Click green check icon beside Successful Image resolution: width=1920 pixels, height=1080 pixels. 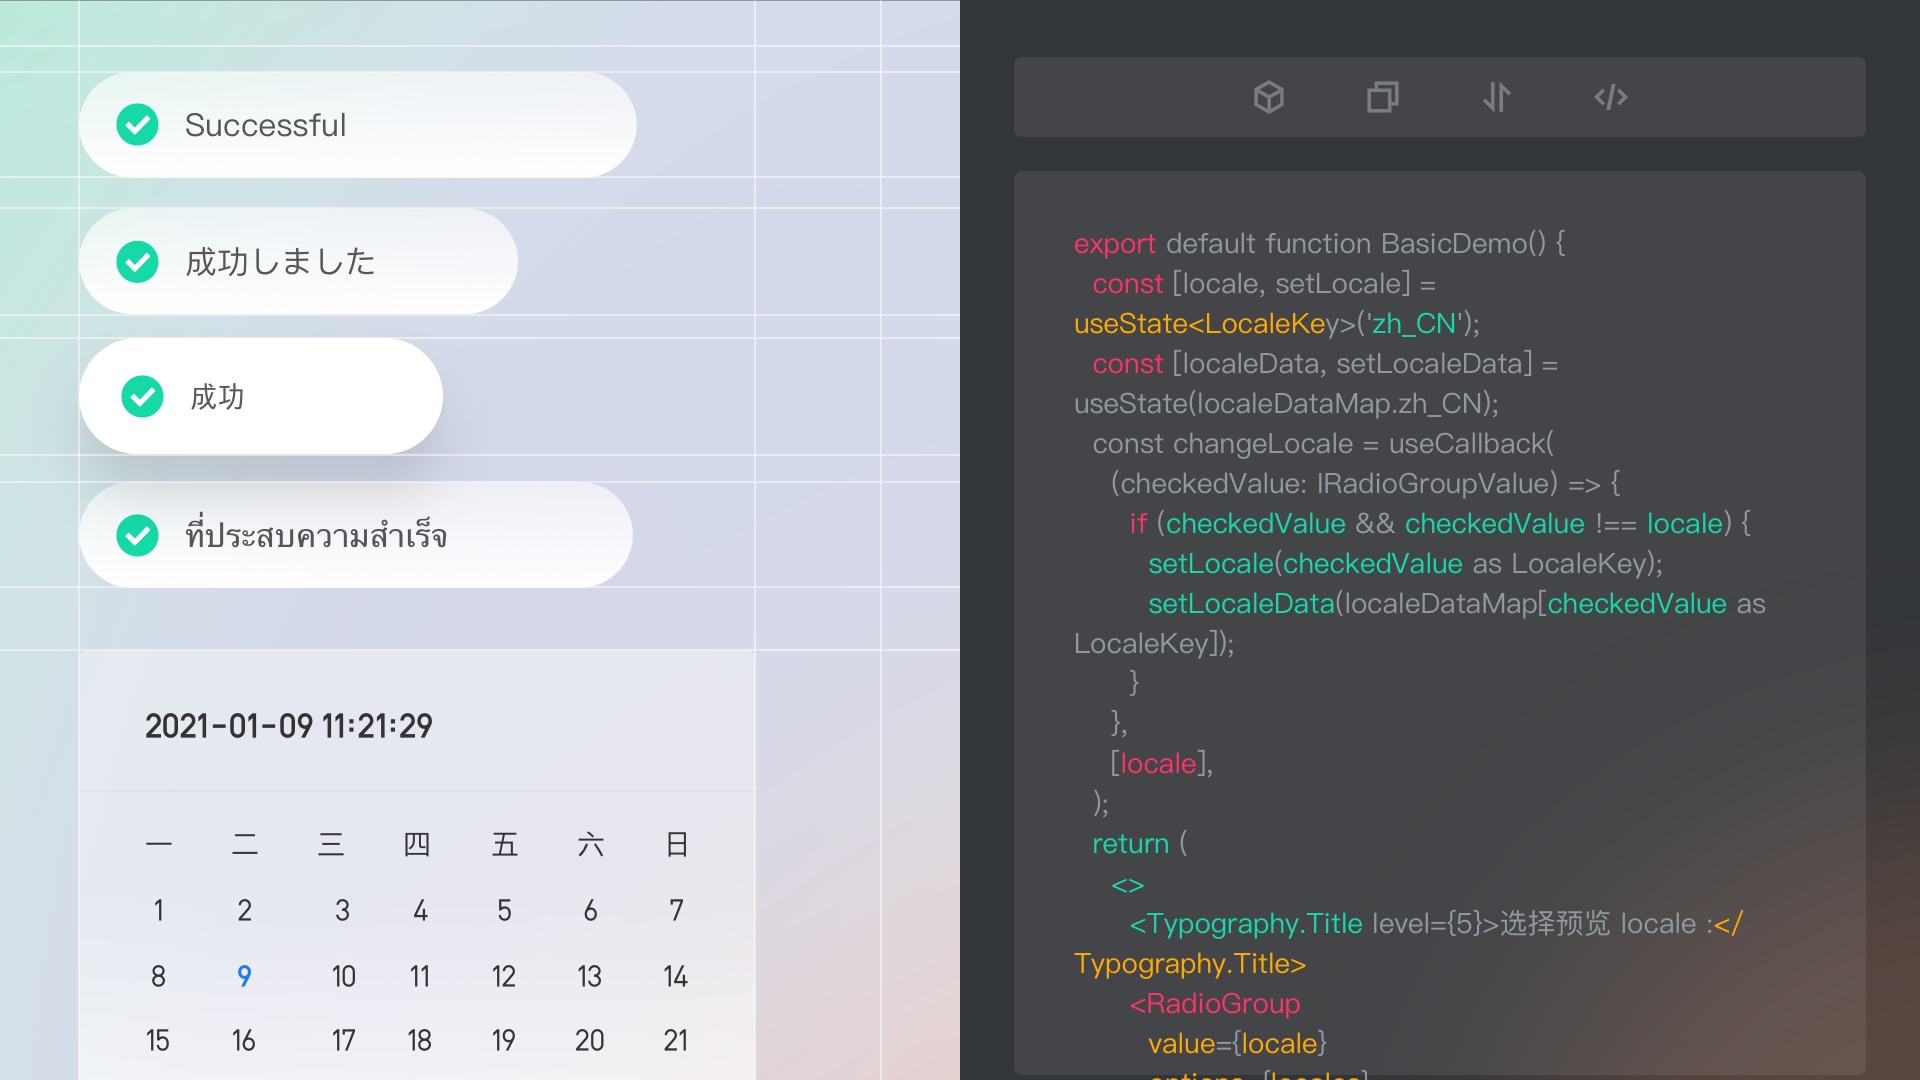137,125
